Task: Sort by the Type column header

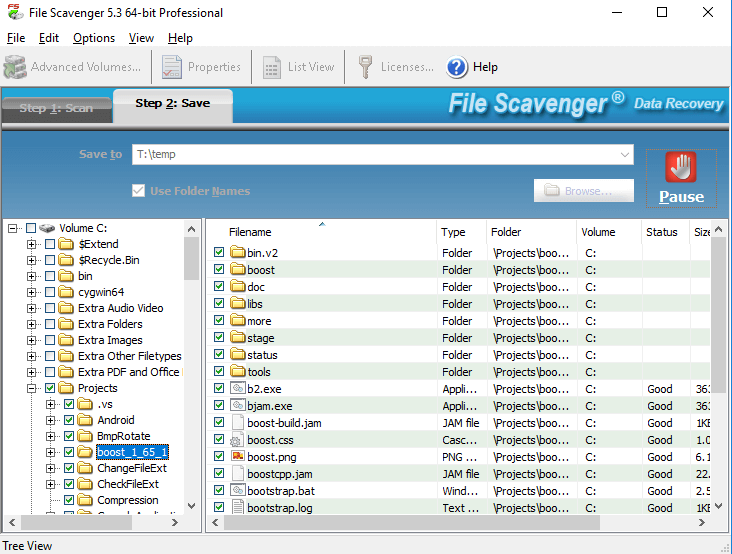Action: (x=462, y=232)
